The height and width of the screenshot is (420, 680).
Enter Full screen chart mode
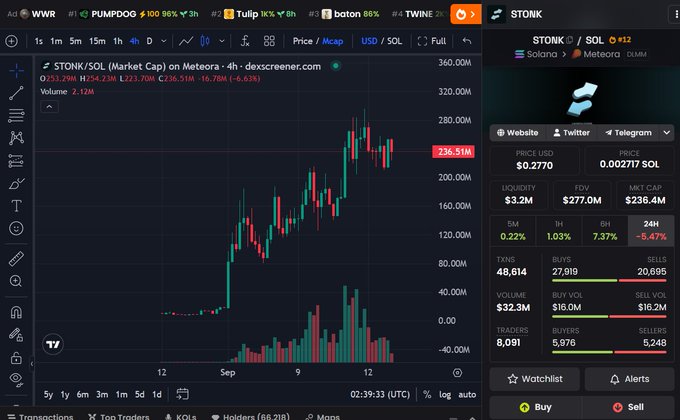pyautogui.click(x=432, y=41)
